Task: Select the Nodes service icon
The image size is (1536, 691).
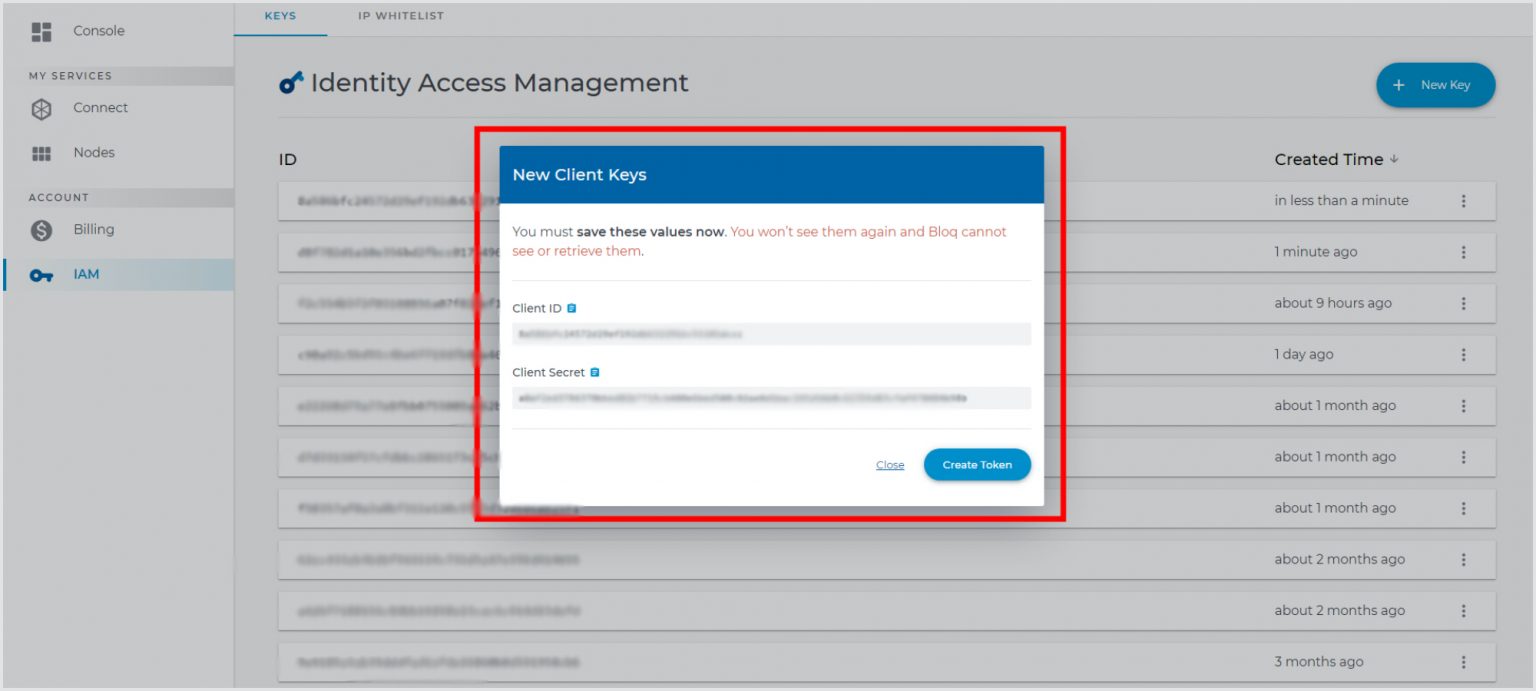Action: click(41, 152)
